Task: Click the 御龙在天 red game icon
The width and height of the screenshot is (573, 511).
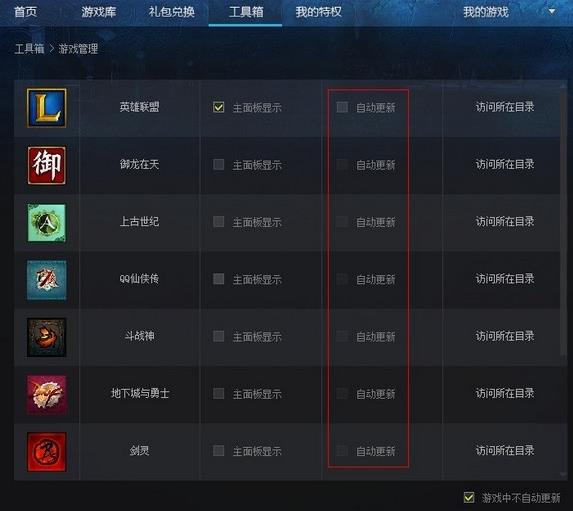Action: click(x=47, y=166)
